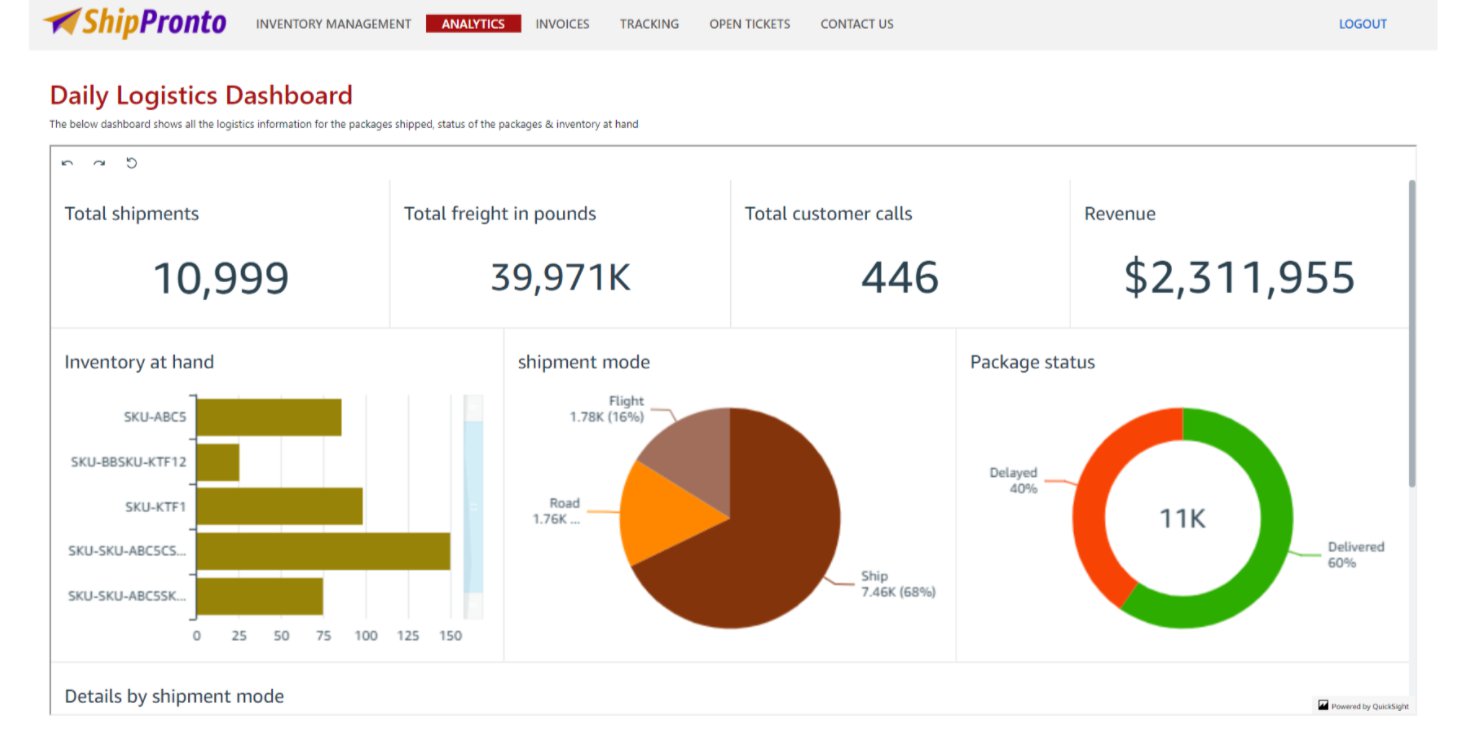This screenshot has width=1457, height=736.
Task: Click the Delayed orange donut segment
Action: click(x=1092, y=500)
